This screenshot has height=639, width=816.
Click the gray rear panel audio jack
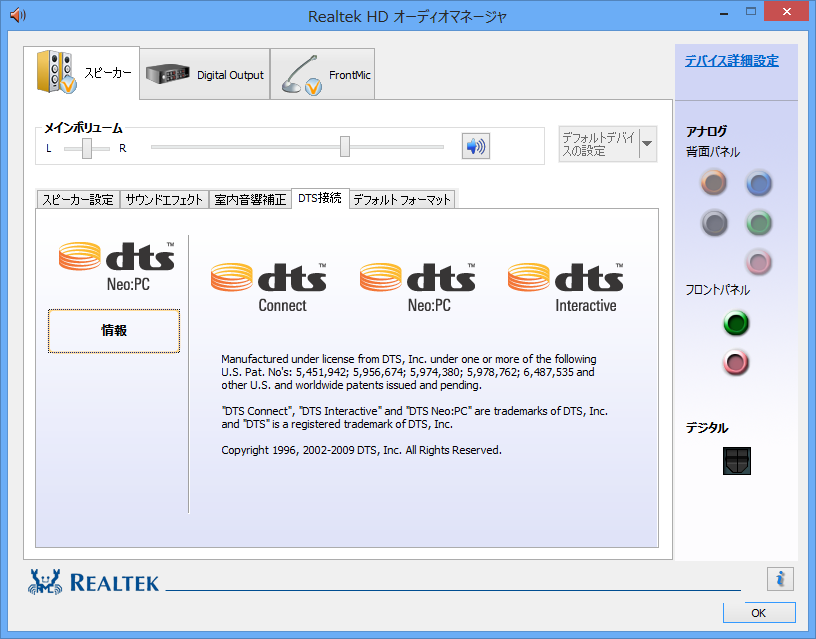[713, 223]
